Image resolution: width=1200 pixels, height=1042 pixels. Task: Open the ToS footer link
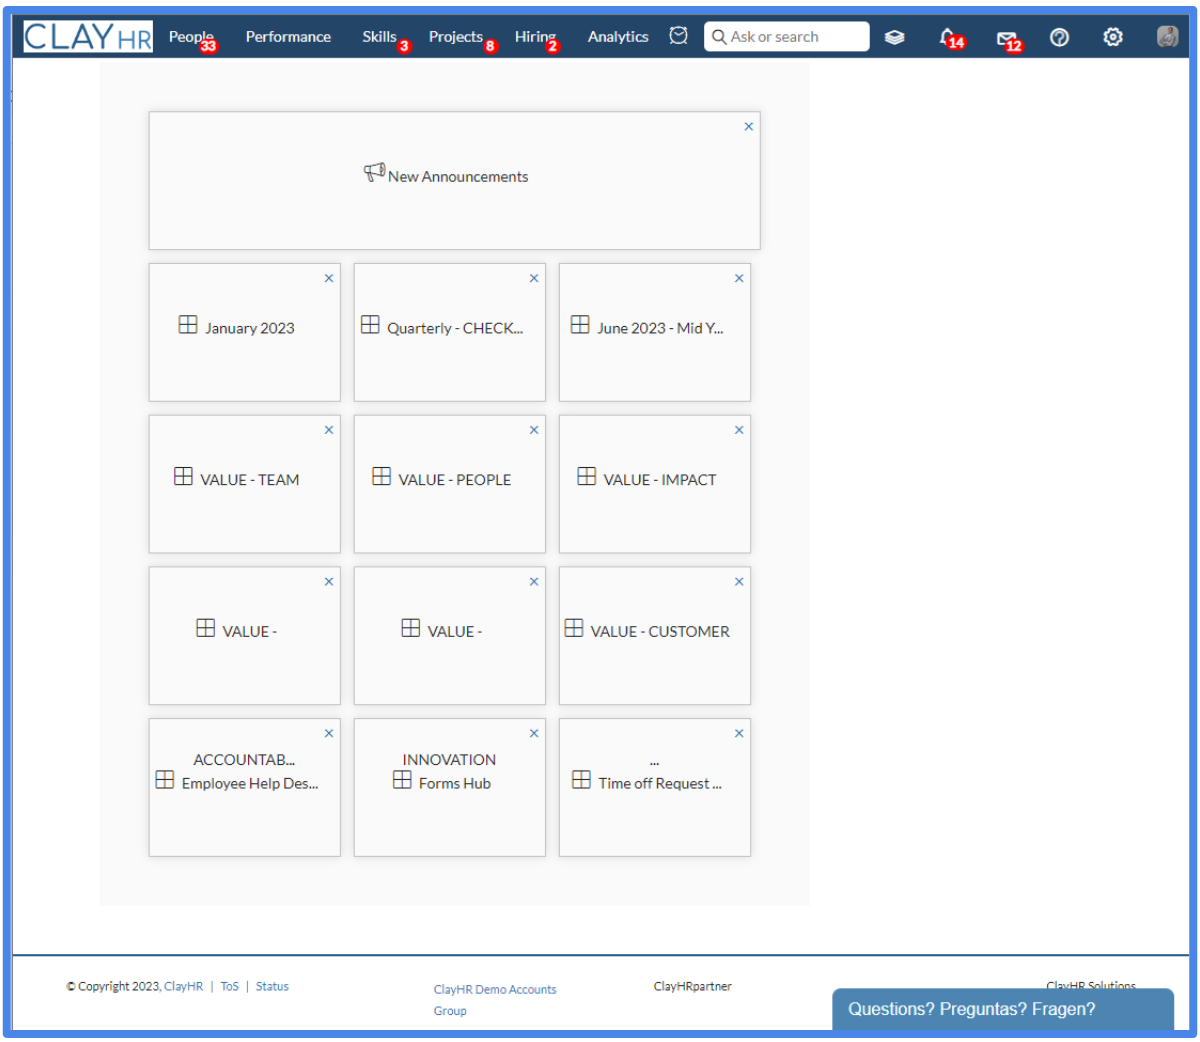click(230, 987)
